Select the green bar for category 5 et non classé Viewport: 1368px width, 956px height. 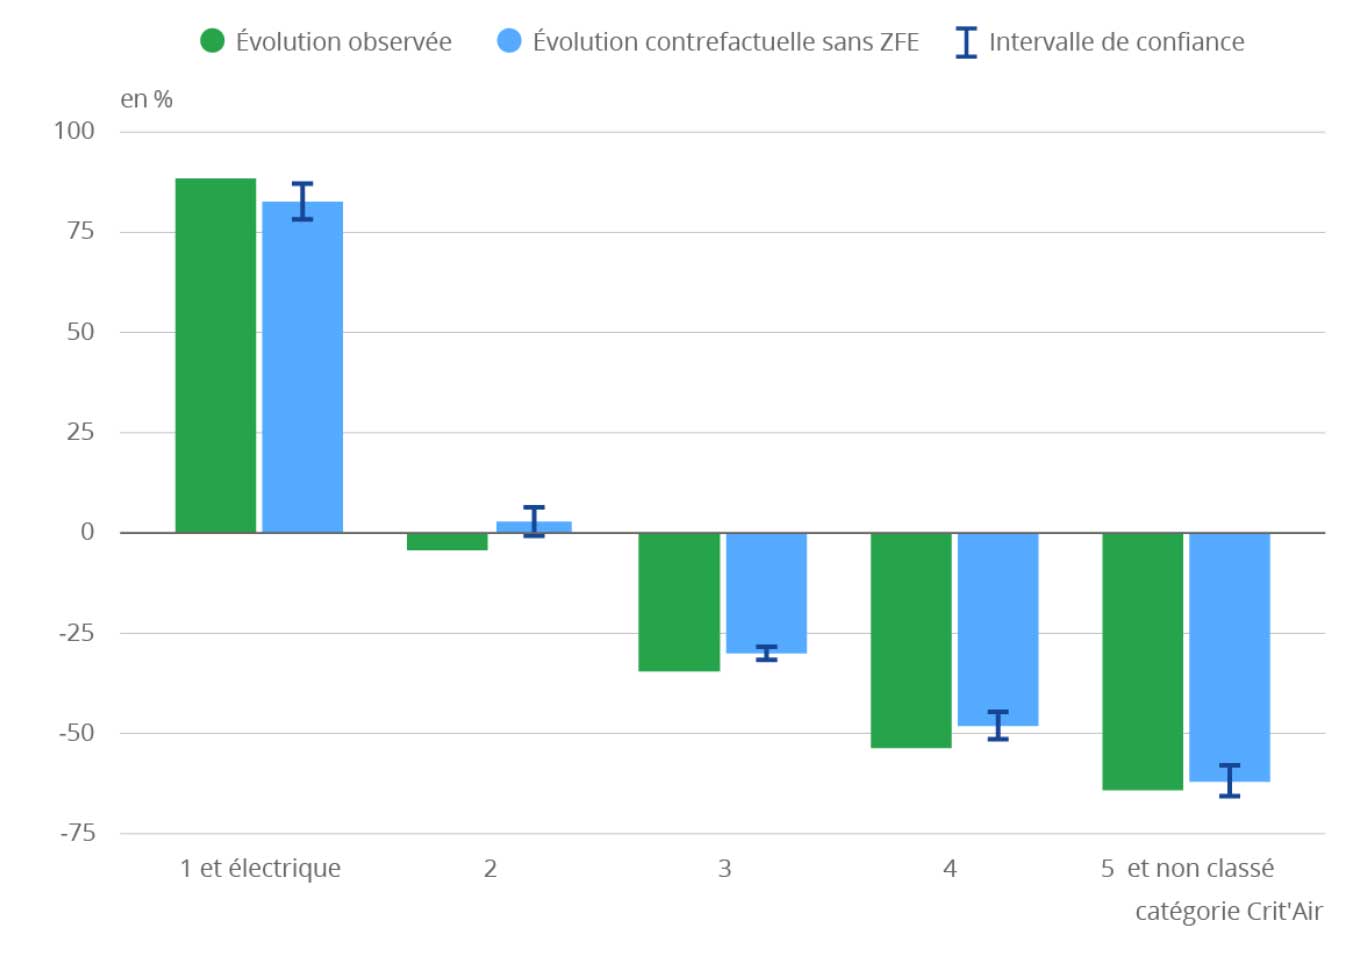pyautogui.click(x=1143, y=661)
